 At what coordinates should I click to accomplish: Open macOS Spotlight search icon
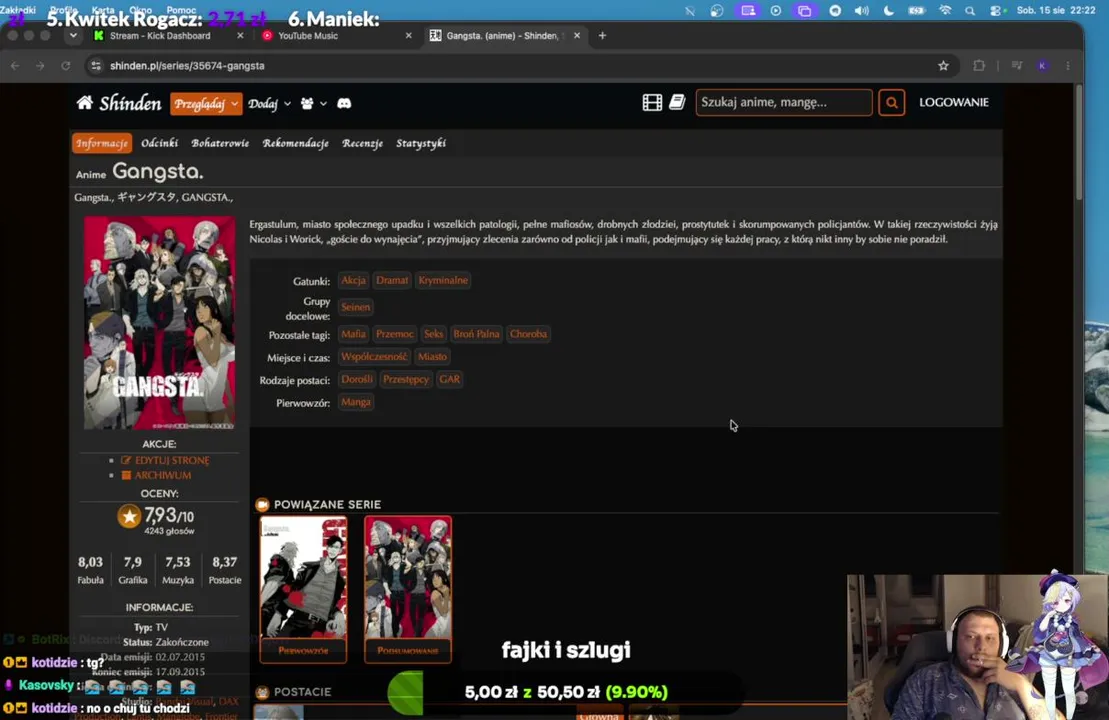pos(970,11)
